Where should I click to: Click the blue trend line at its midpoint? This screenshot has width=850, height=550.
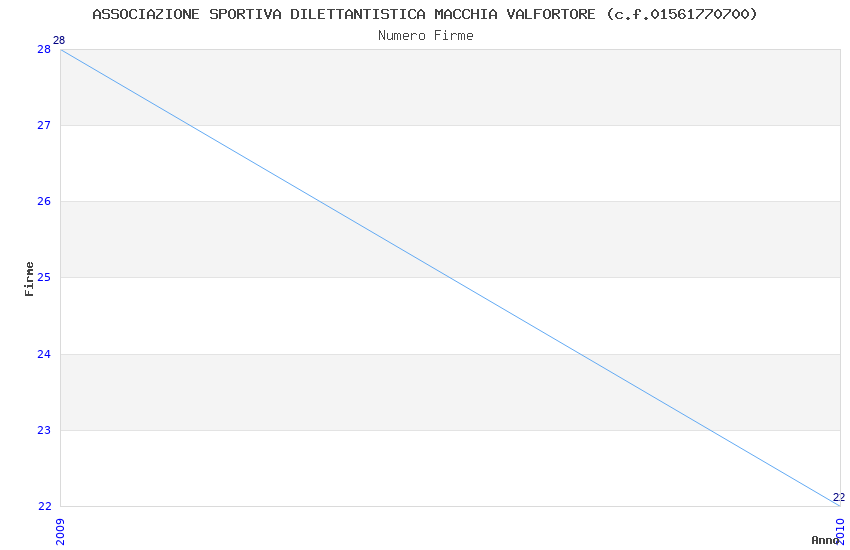click(x=450, y=277)
